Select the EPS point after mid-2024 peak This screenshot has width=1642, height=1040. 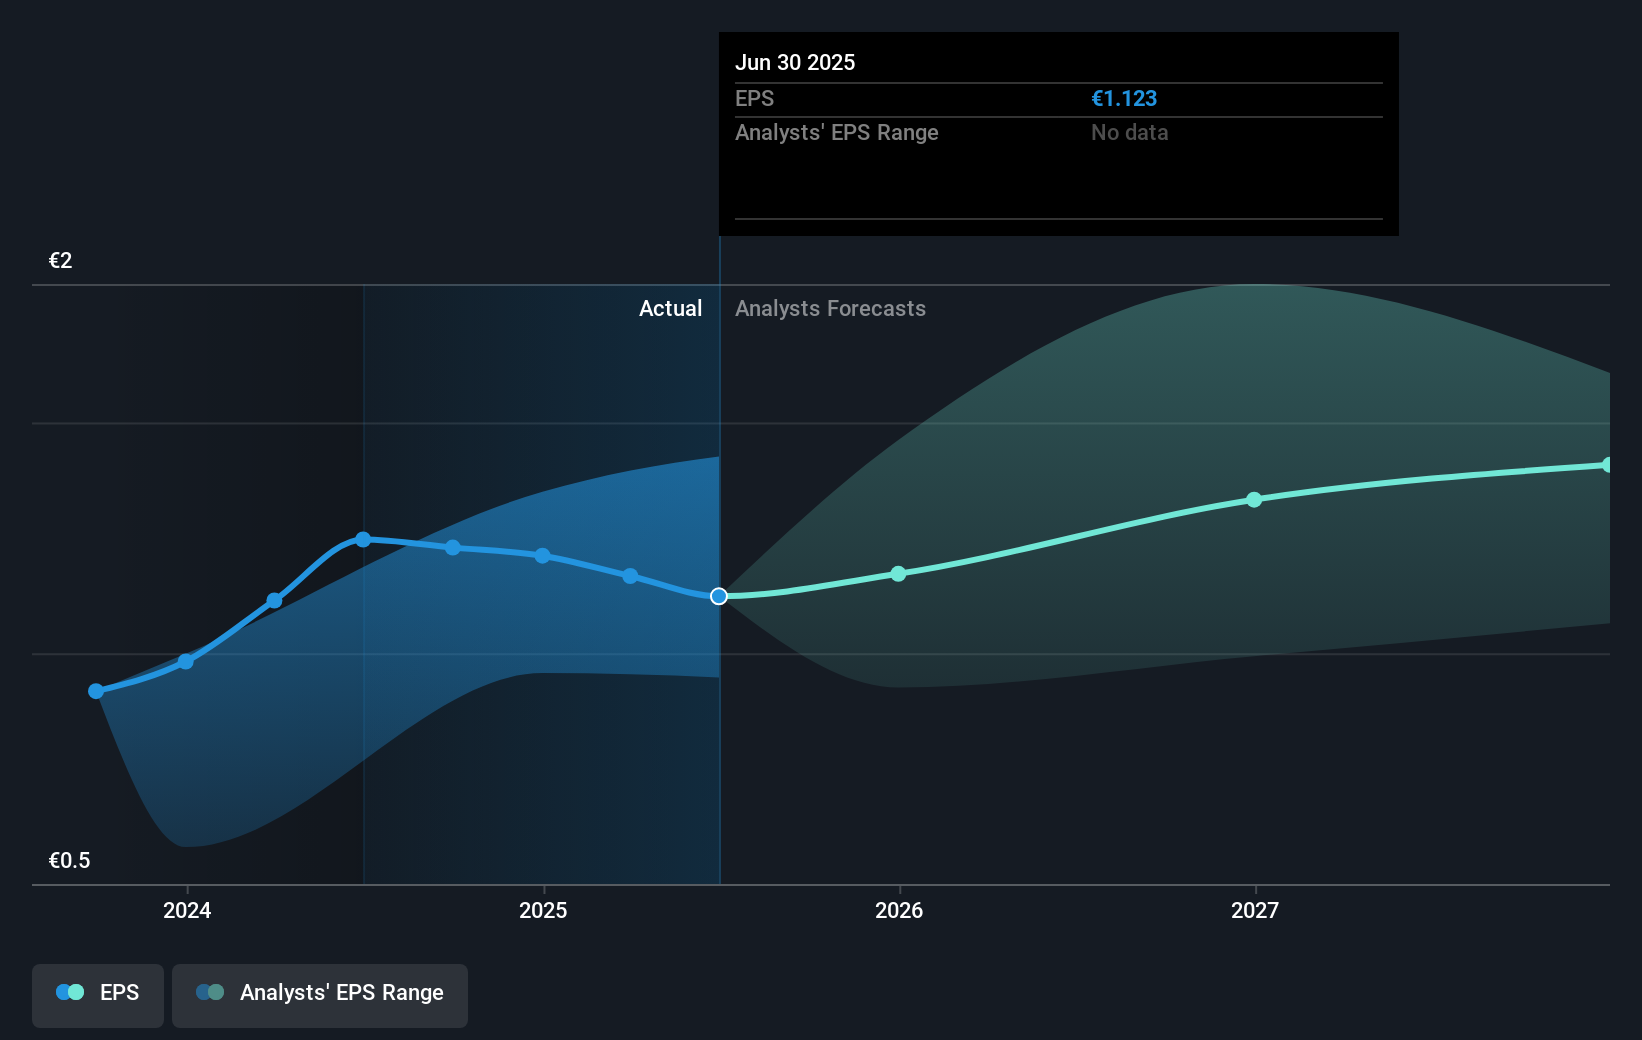(453, 547)
